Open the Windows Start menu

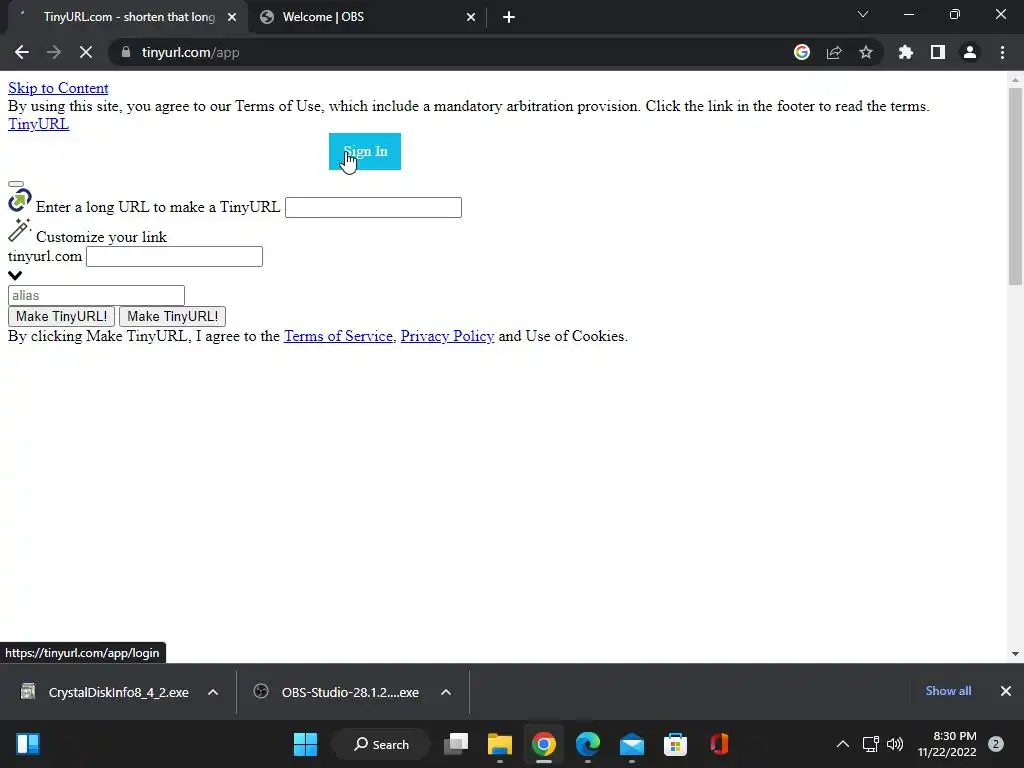305,744
